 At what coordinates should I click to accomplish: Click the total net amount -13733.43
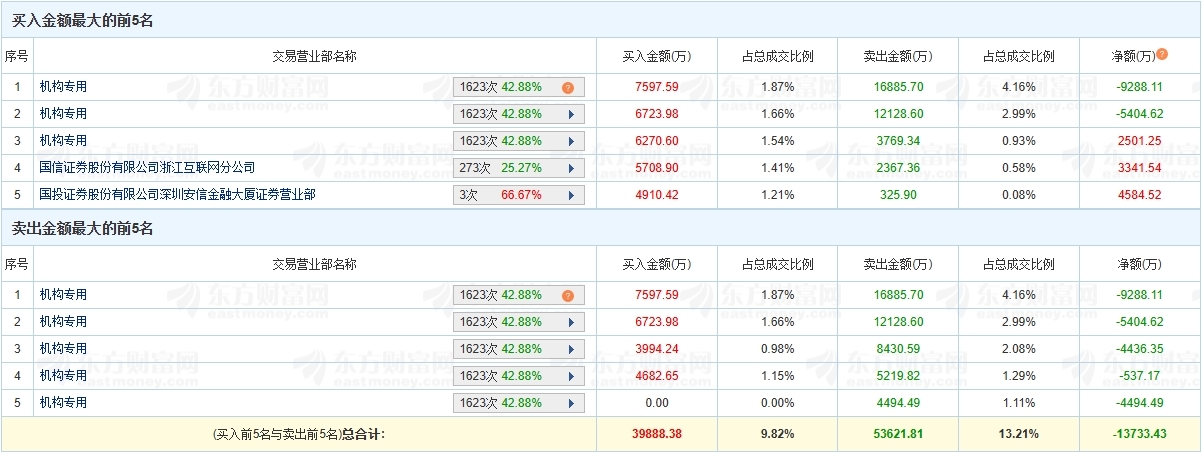coord(1140,434)
